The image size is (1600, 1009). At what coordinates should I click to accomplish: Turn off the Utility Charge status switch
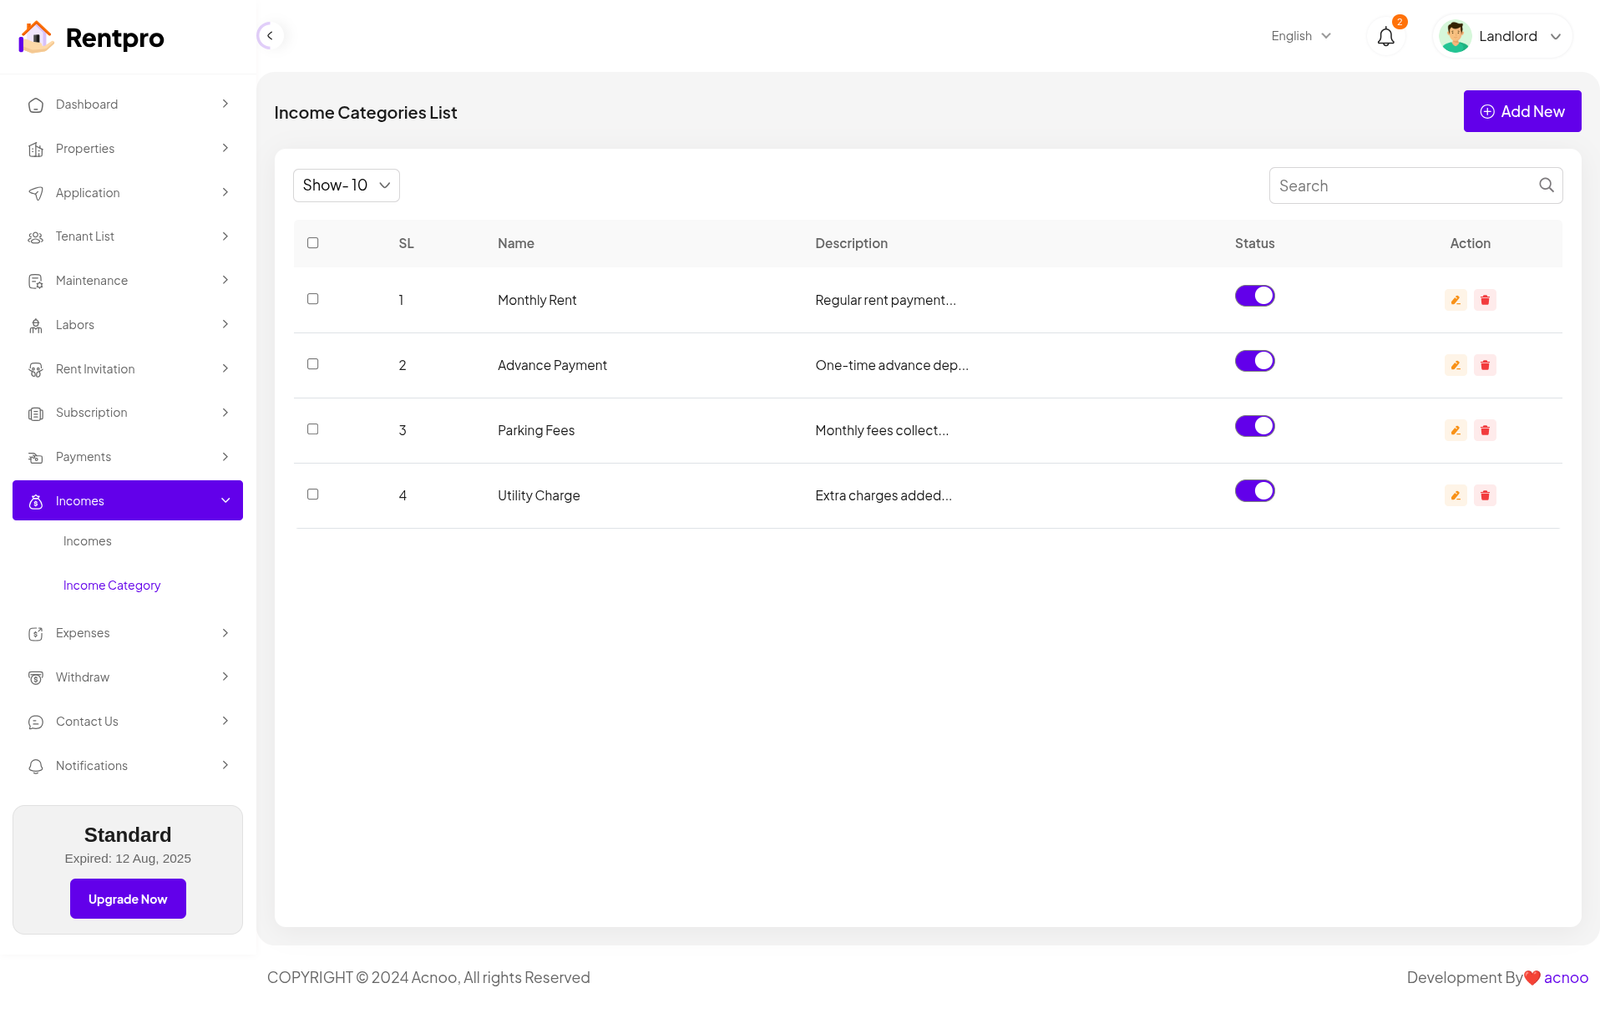coord(1254,491)
